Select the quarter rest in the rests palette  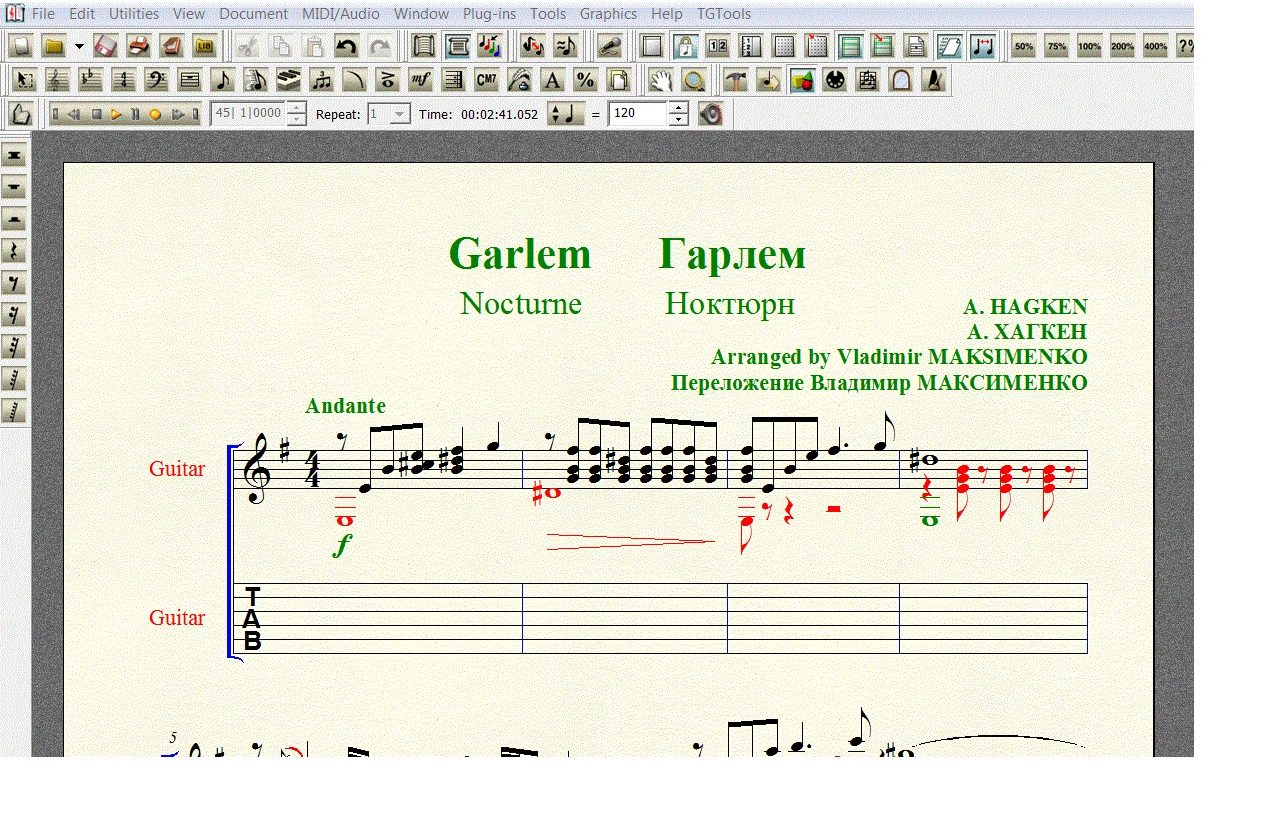(x=14, y=250)
